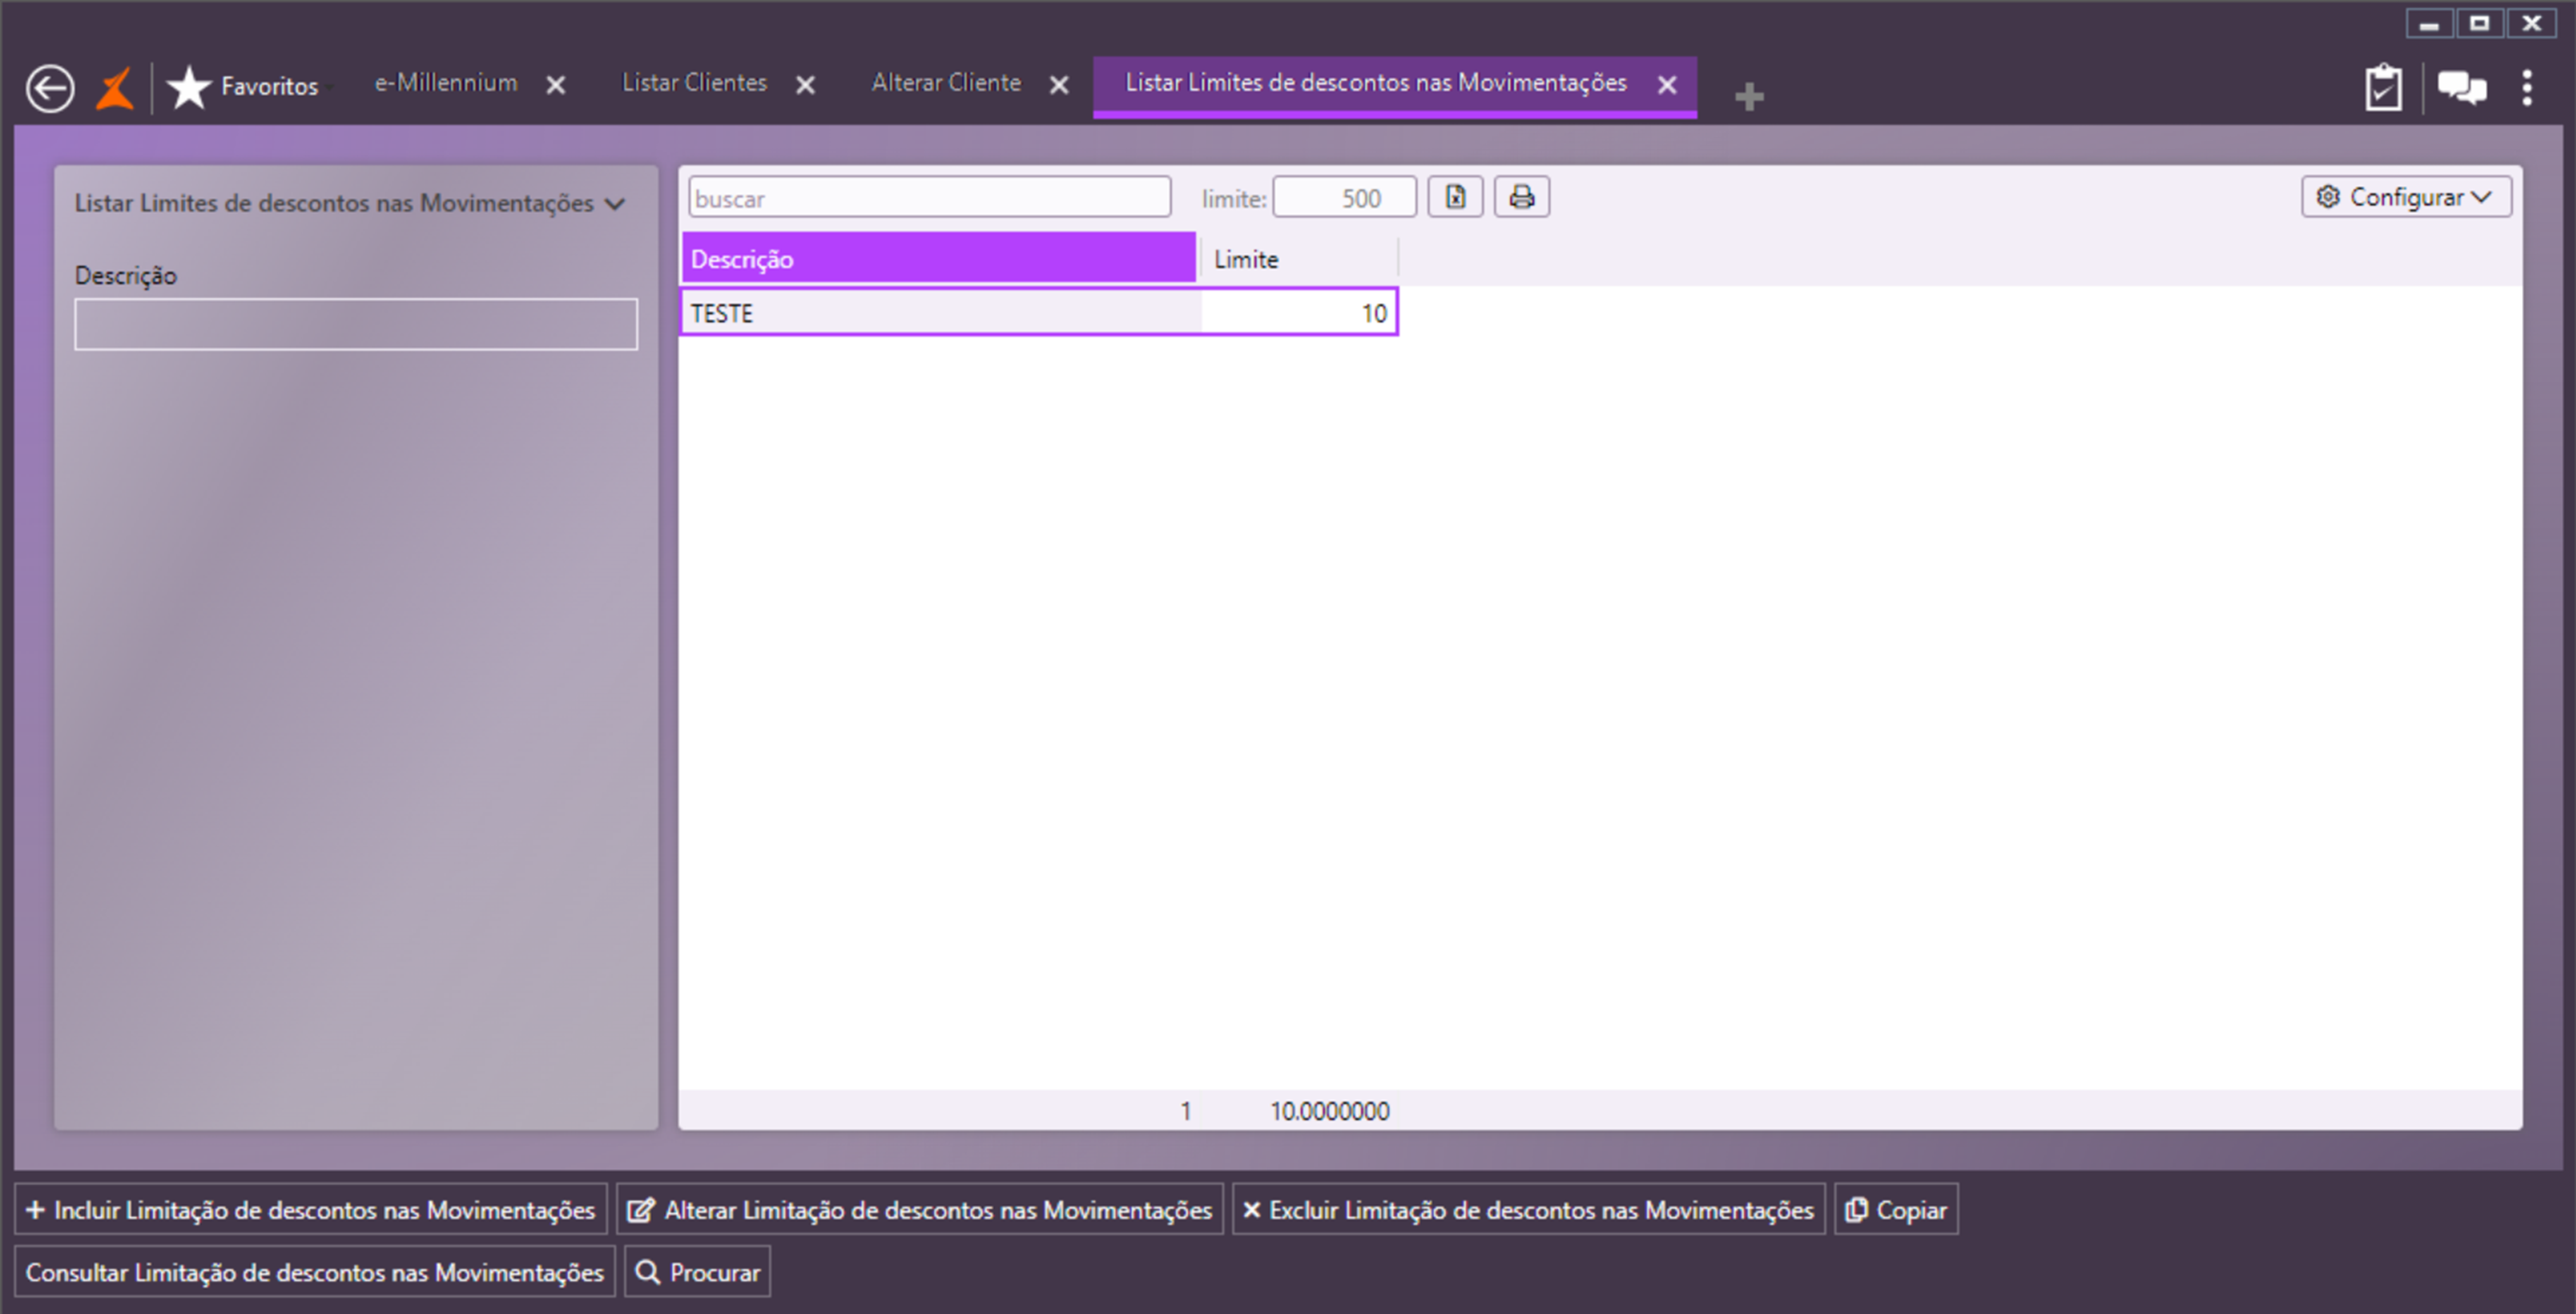Close the Alterar Cliente tab
Image resolution: width=2576 pixels, height=1314 pixels.
1059,86
